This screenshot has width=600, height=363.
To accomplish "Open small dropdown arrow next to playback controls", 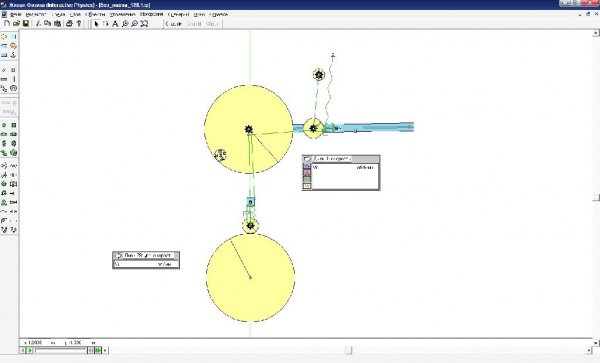I will (x=105, y=350).
